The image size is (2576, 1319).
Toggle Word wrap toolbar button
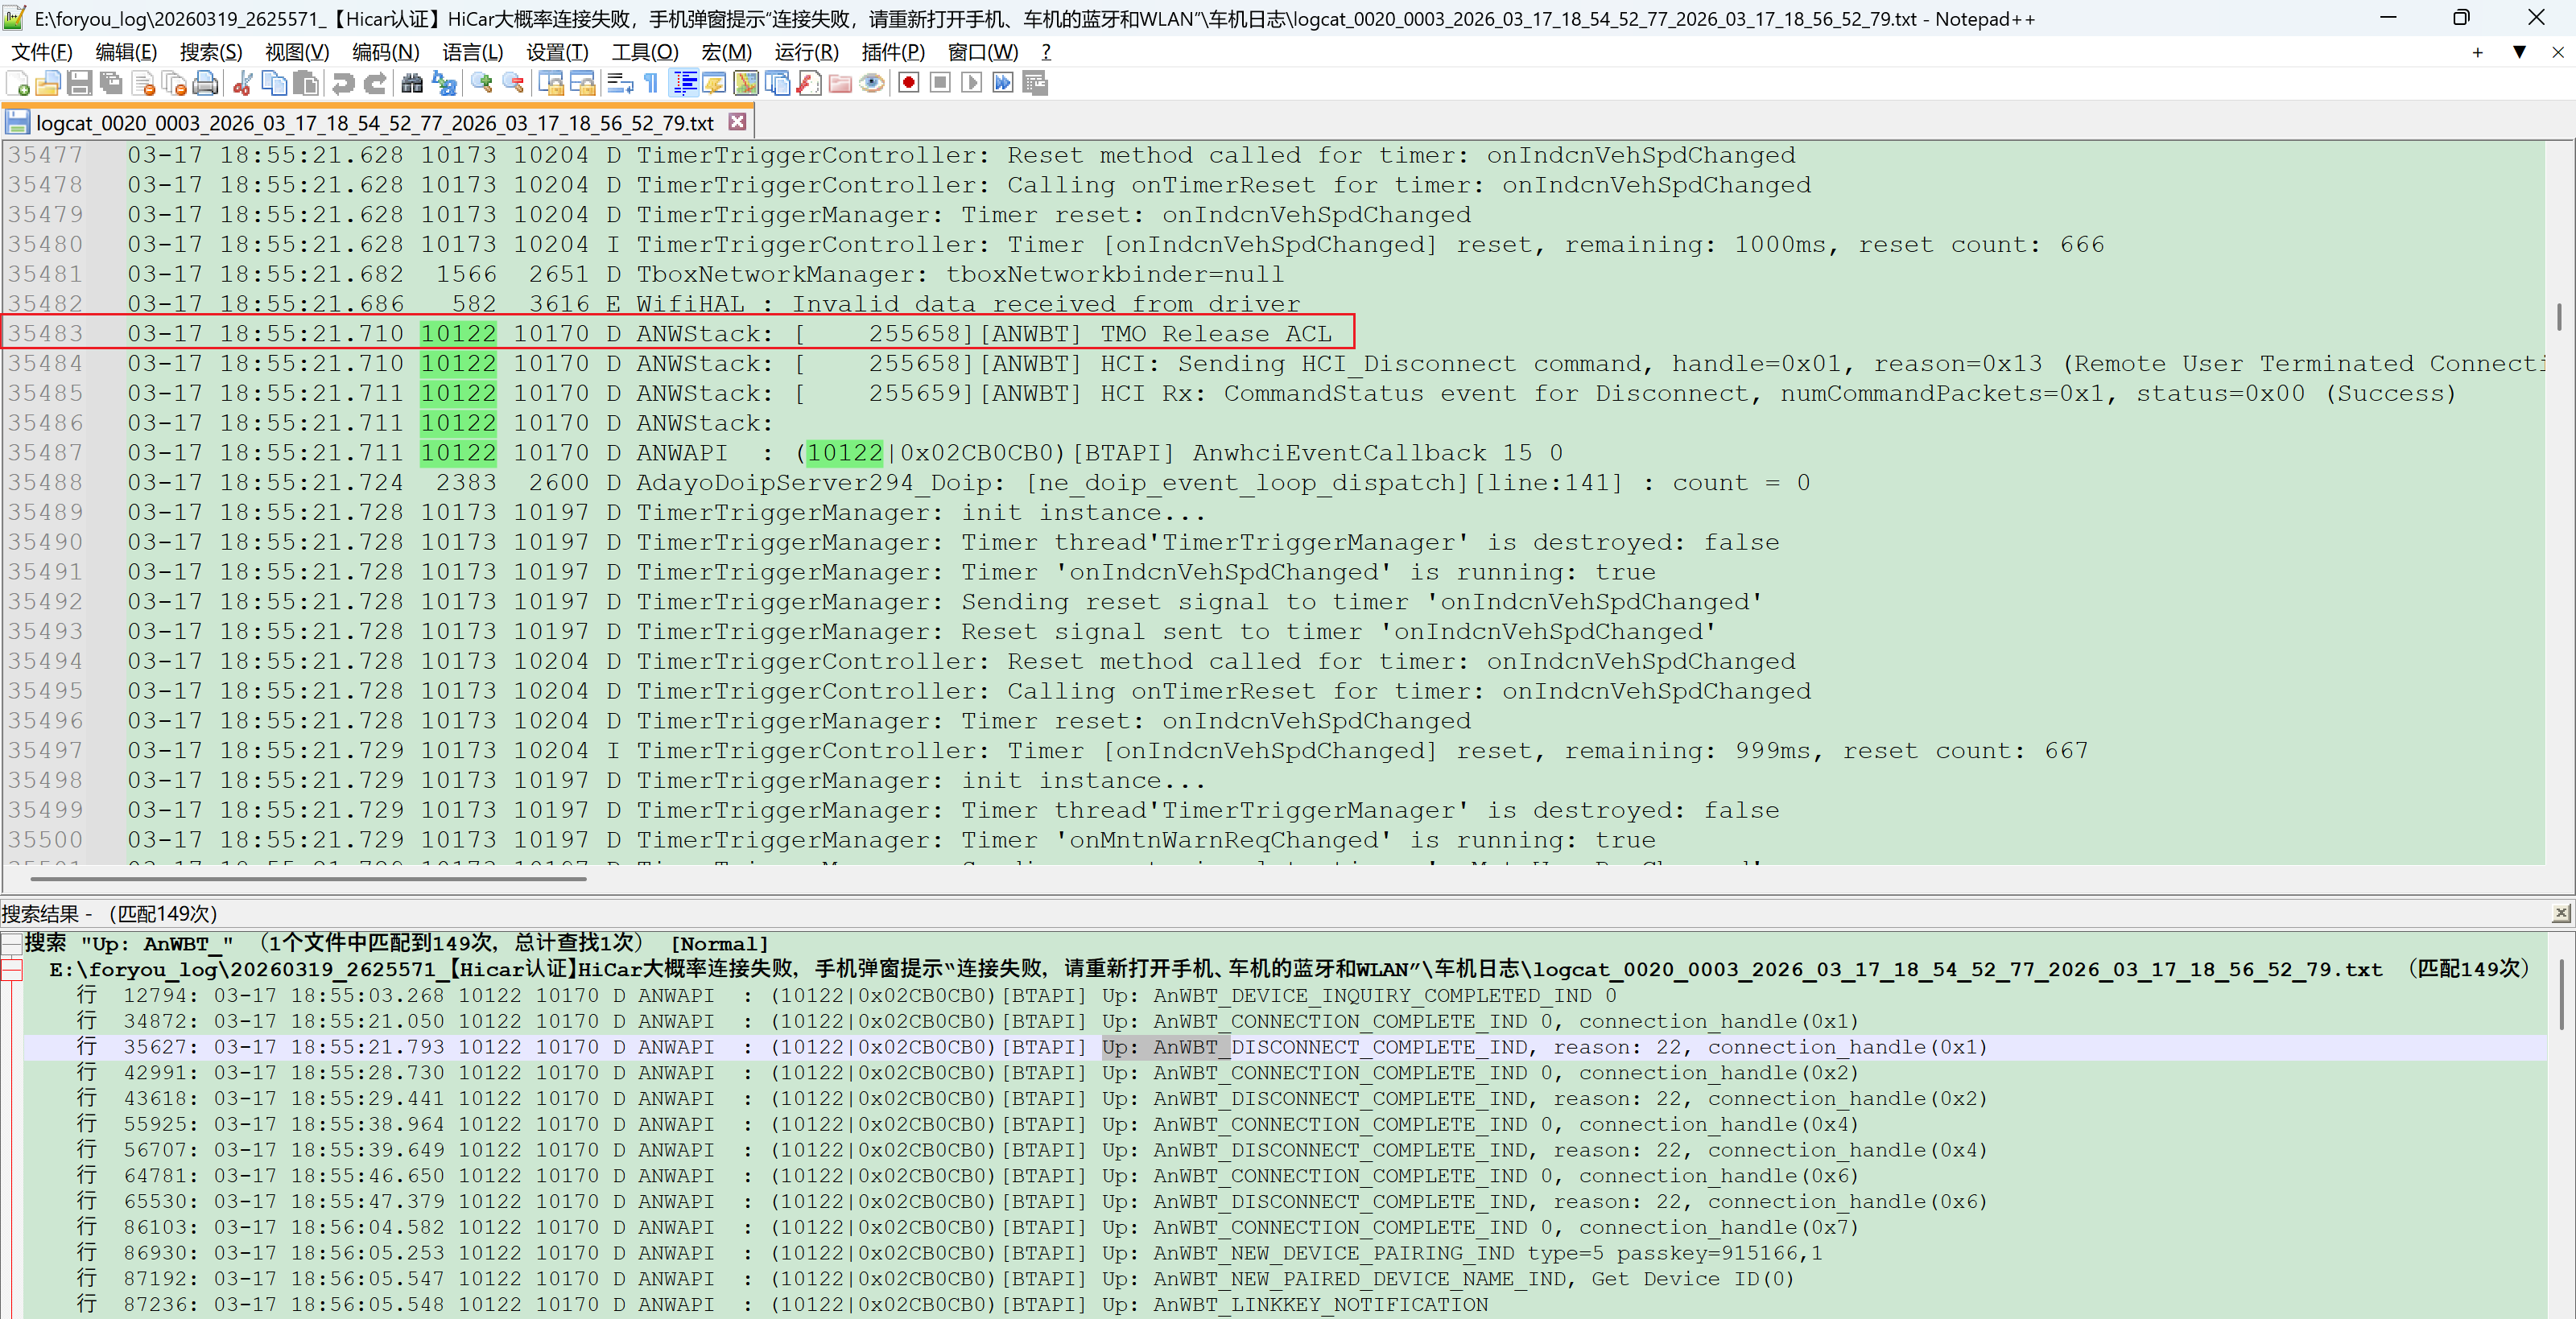tap(619, 84)
